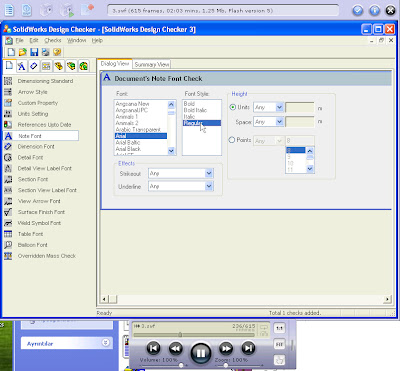Screen dimensions: 400x371
Task: Select the Note Font check
Action: (x=41, y=136)
